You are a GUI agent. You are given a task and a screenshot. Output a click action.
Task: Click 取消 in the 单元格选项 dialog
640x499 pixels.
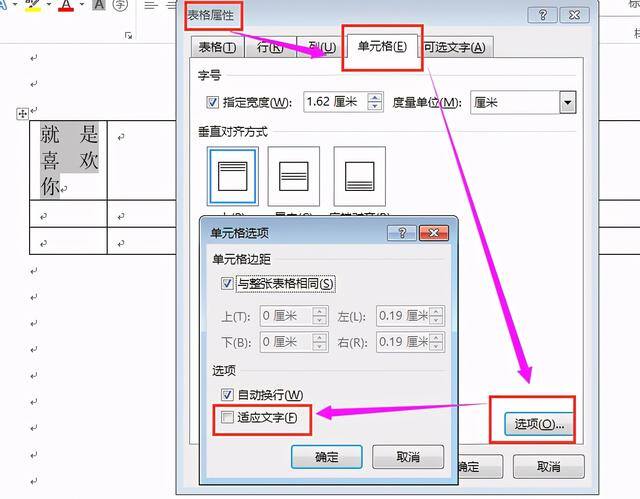click(x=408, y=457)
